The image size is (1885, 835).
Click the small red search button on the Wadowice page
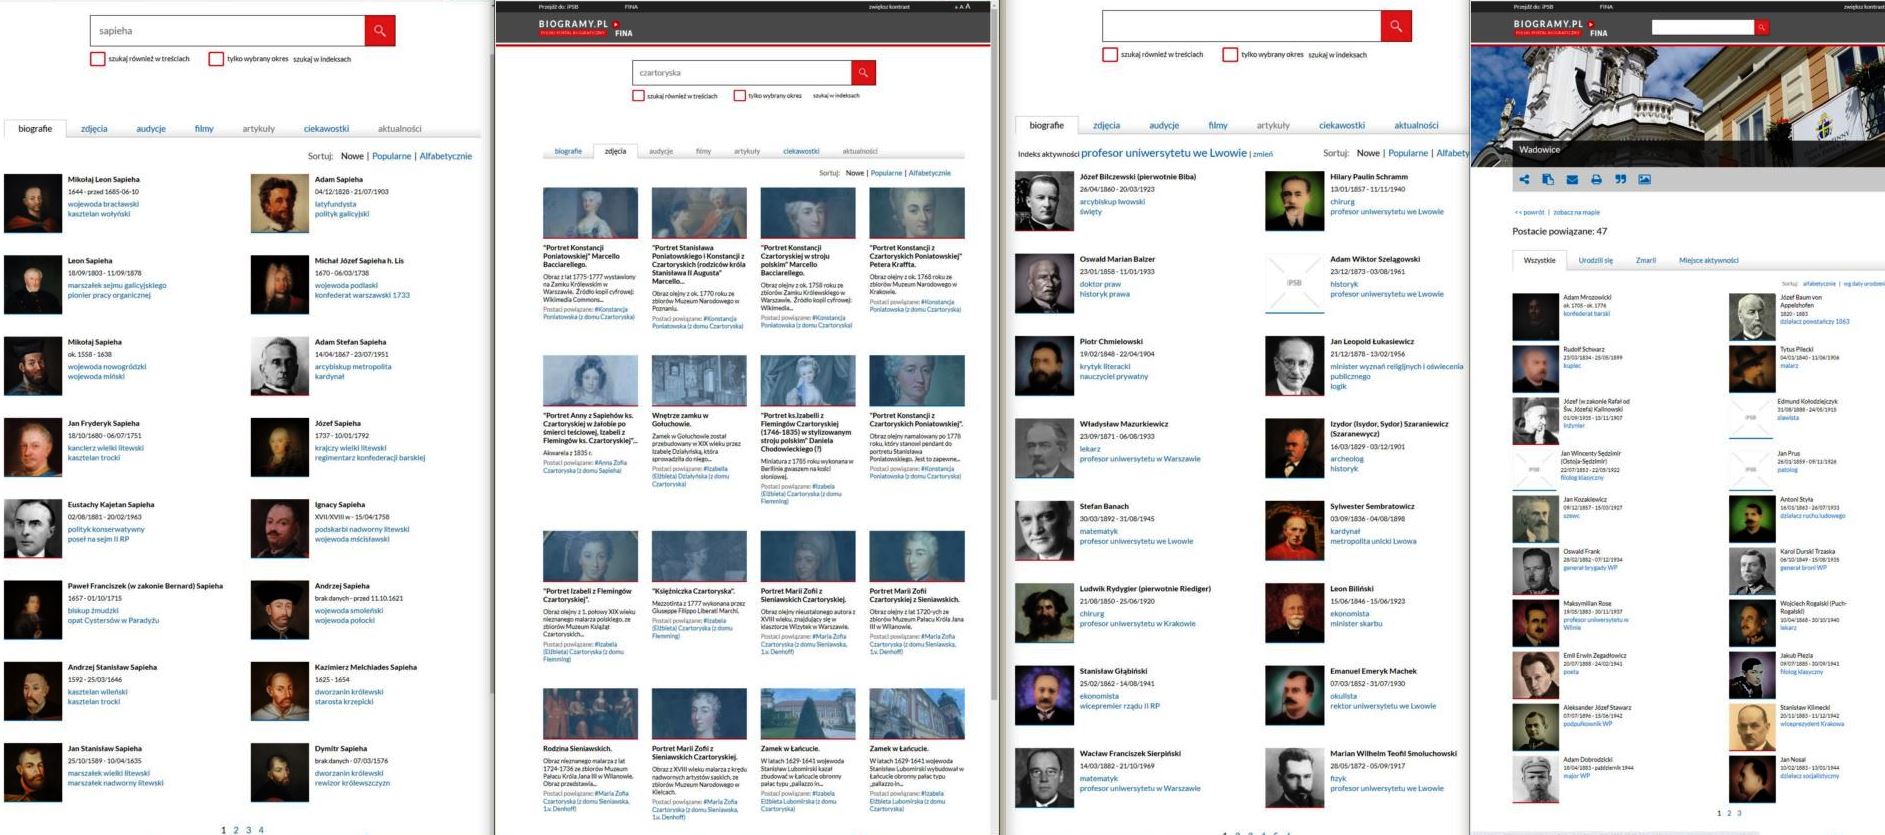click(1761, 27)
